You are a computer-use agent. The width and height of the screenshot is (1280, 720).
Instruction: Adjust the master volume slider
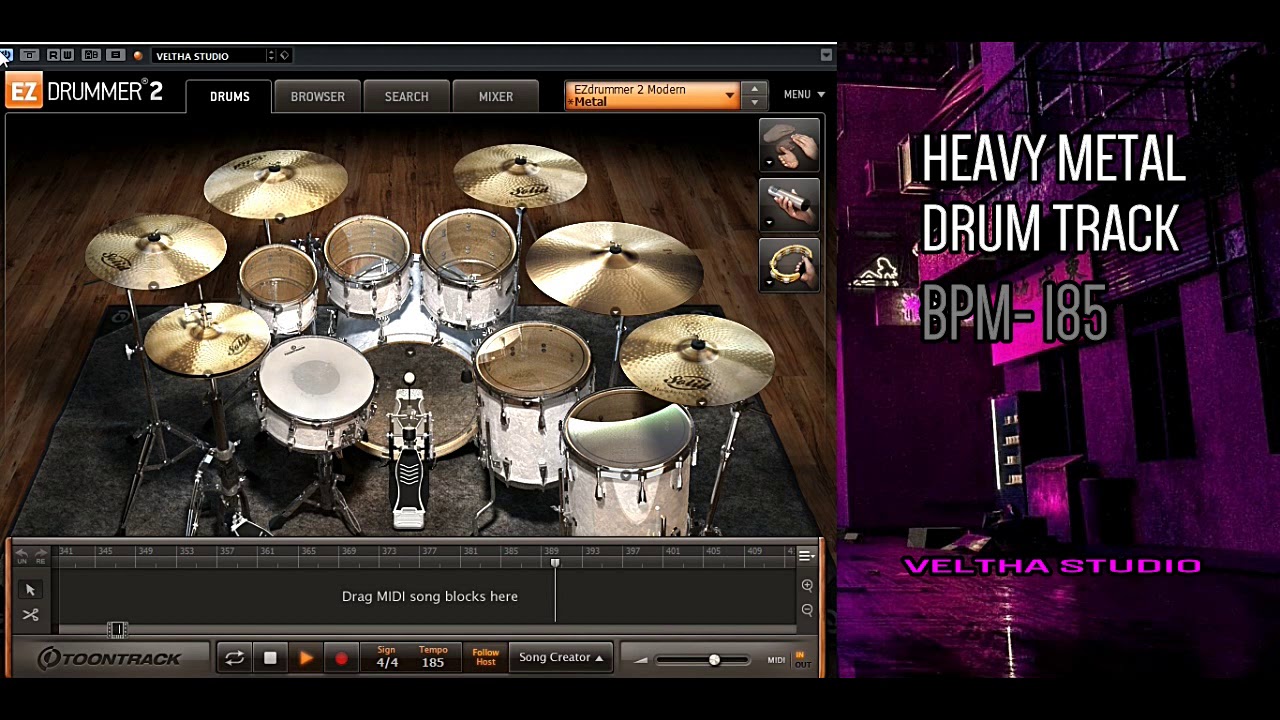click(x=705, y=660)
